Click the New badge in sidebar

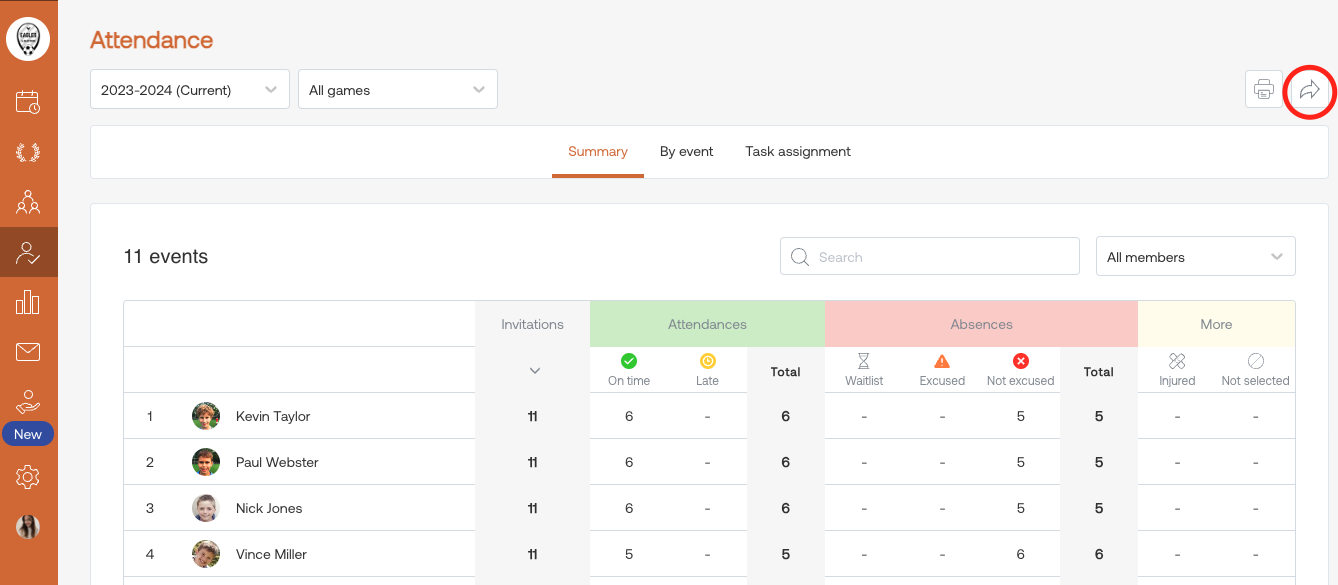(28, 434)
